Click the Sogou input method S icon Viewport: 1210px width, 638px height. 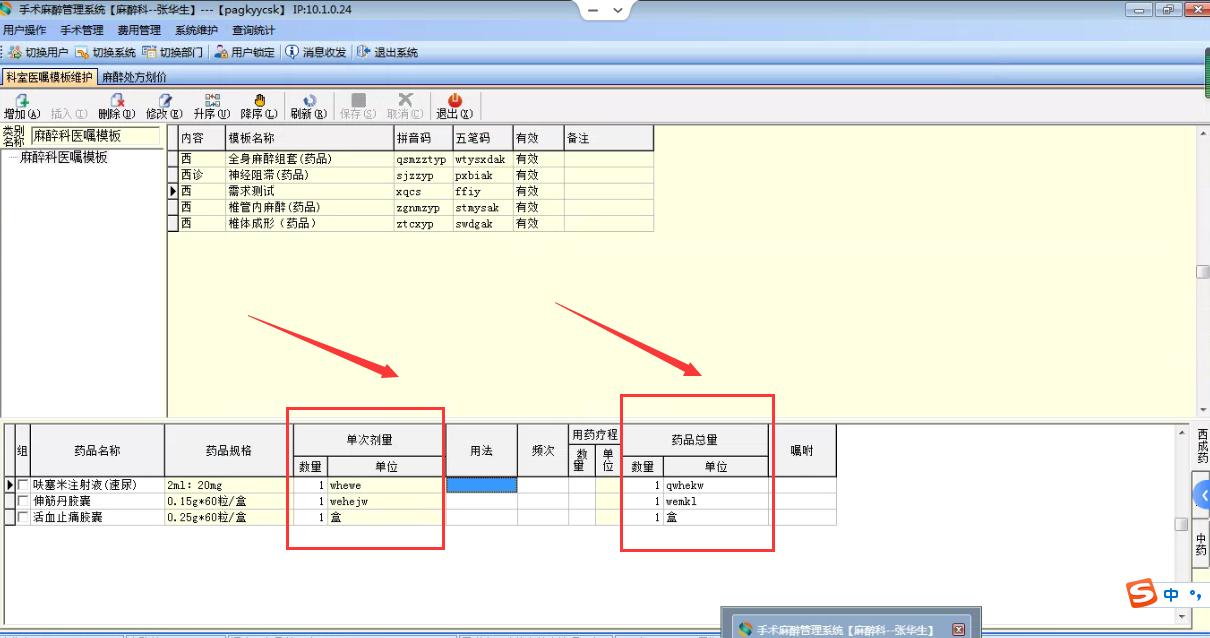coord(1142,594)
